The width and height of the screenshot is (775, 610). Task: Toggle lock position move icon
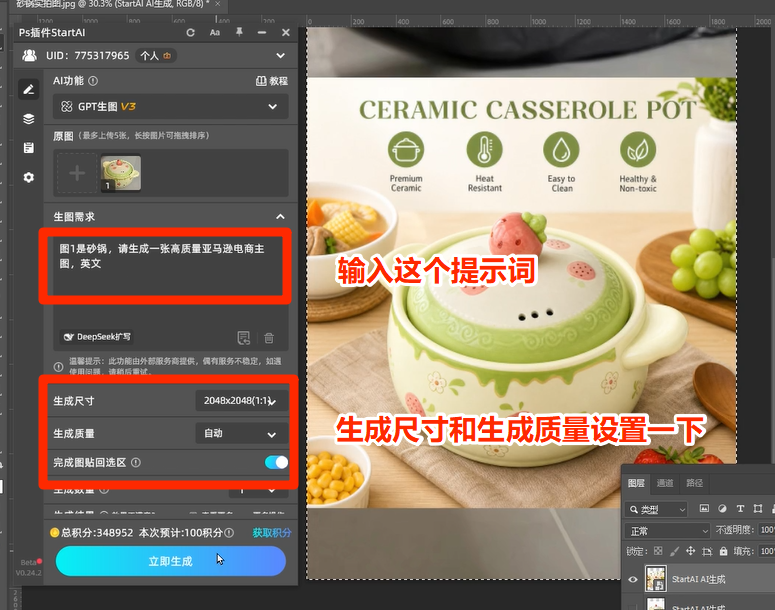(x=690, y=551)
